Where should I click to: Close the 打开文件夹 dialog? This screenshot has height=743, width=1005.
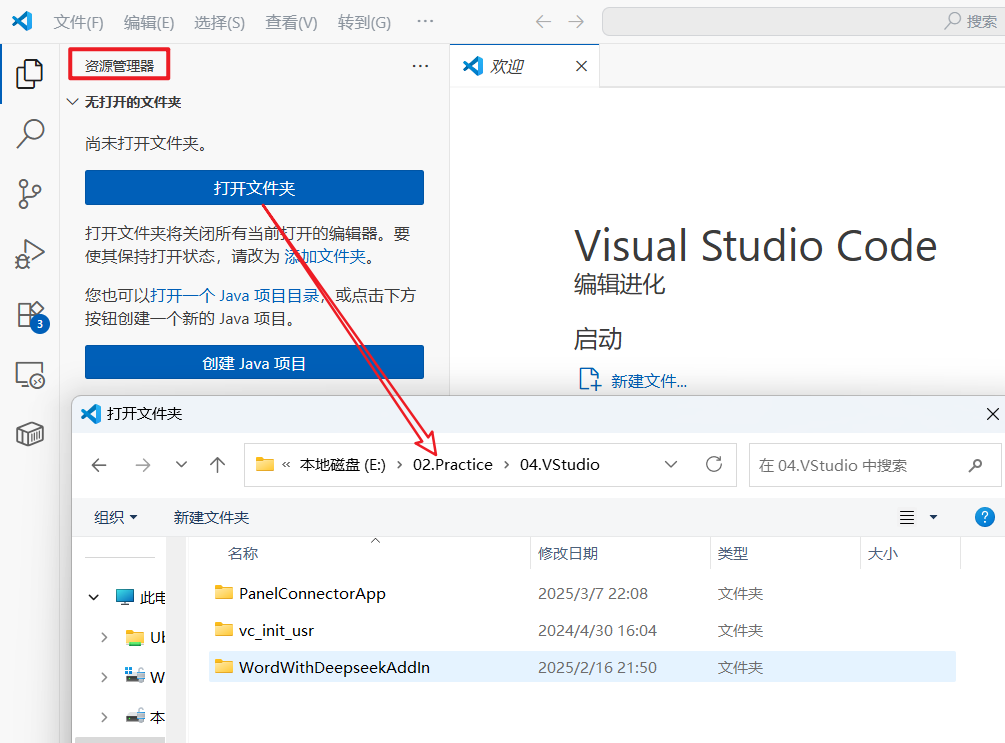[992, 414]
